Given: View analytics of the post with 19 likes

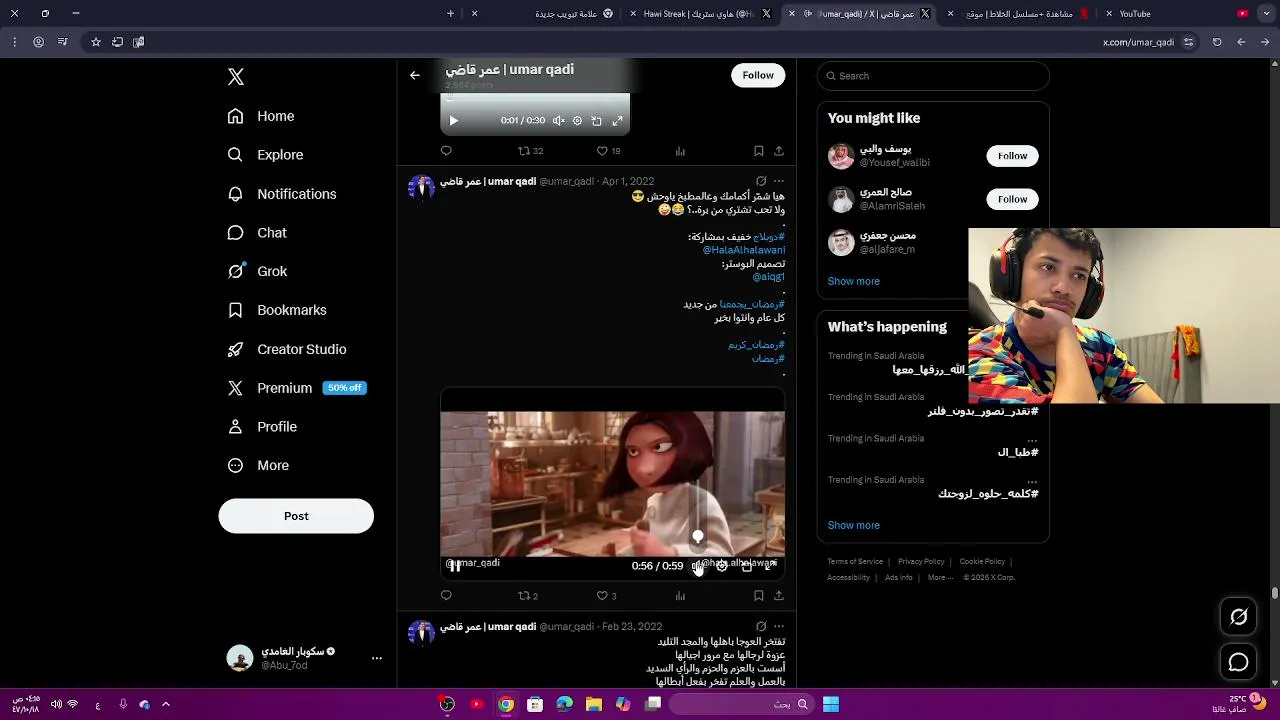Looking at the screenshot, I should point(680,151).
